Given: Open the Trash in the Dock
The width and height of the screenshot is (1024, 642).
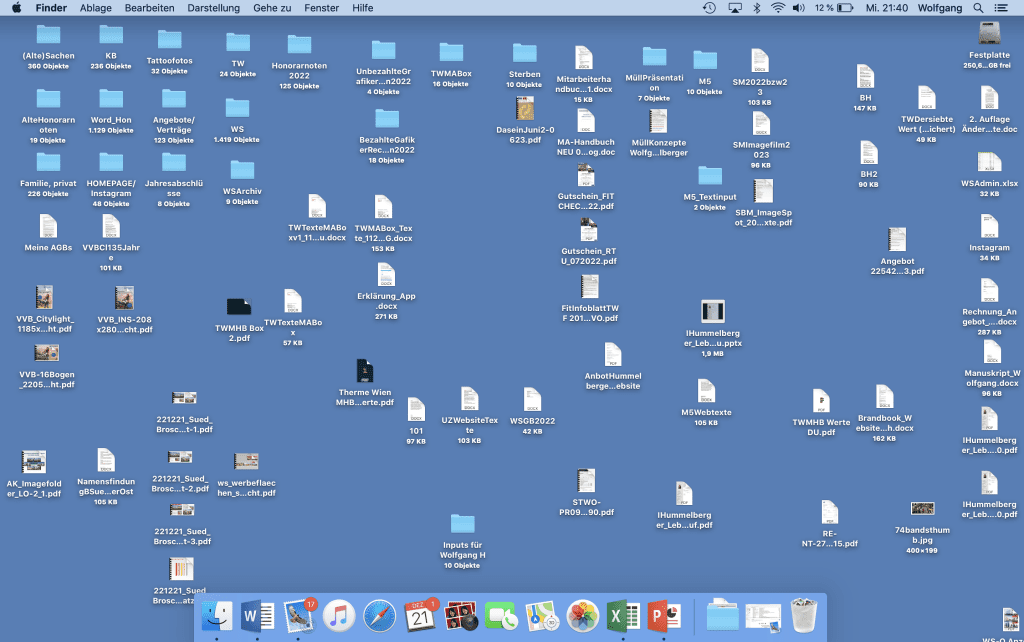Looking at the screenshot, I should pyautogui.click(x=804, y=615).
